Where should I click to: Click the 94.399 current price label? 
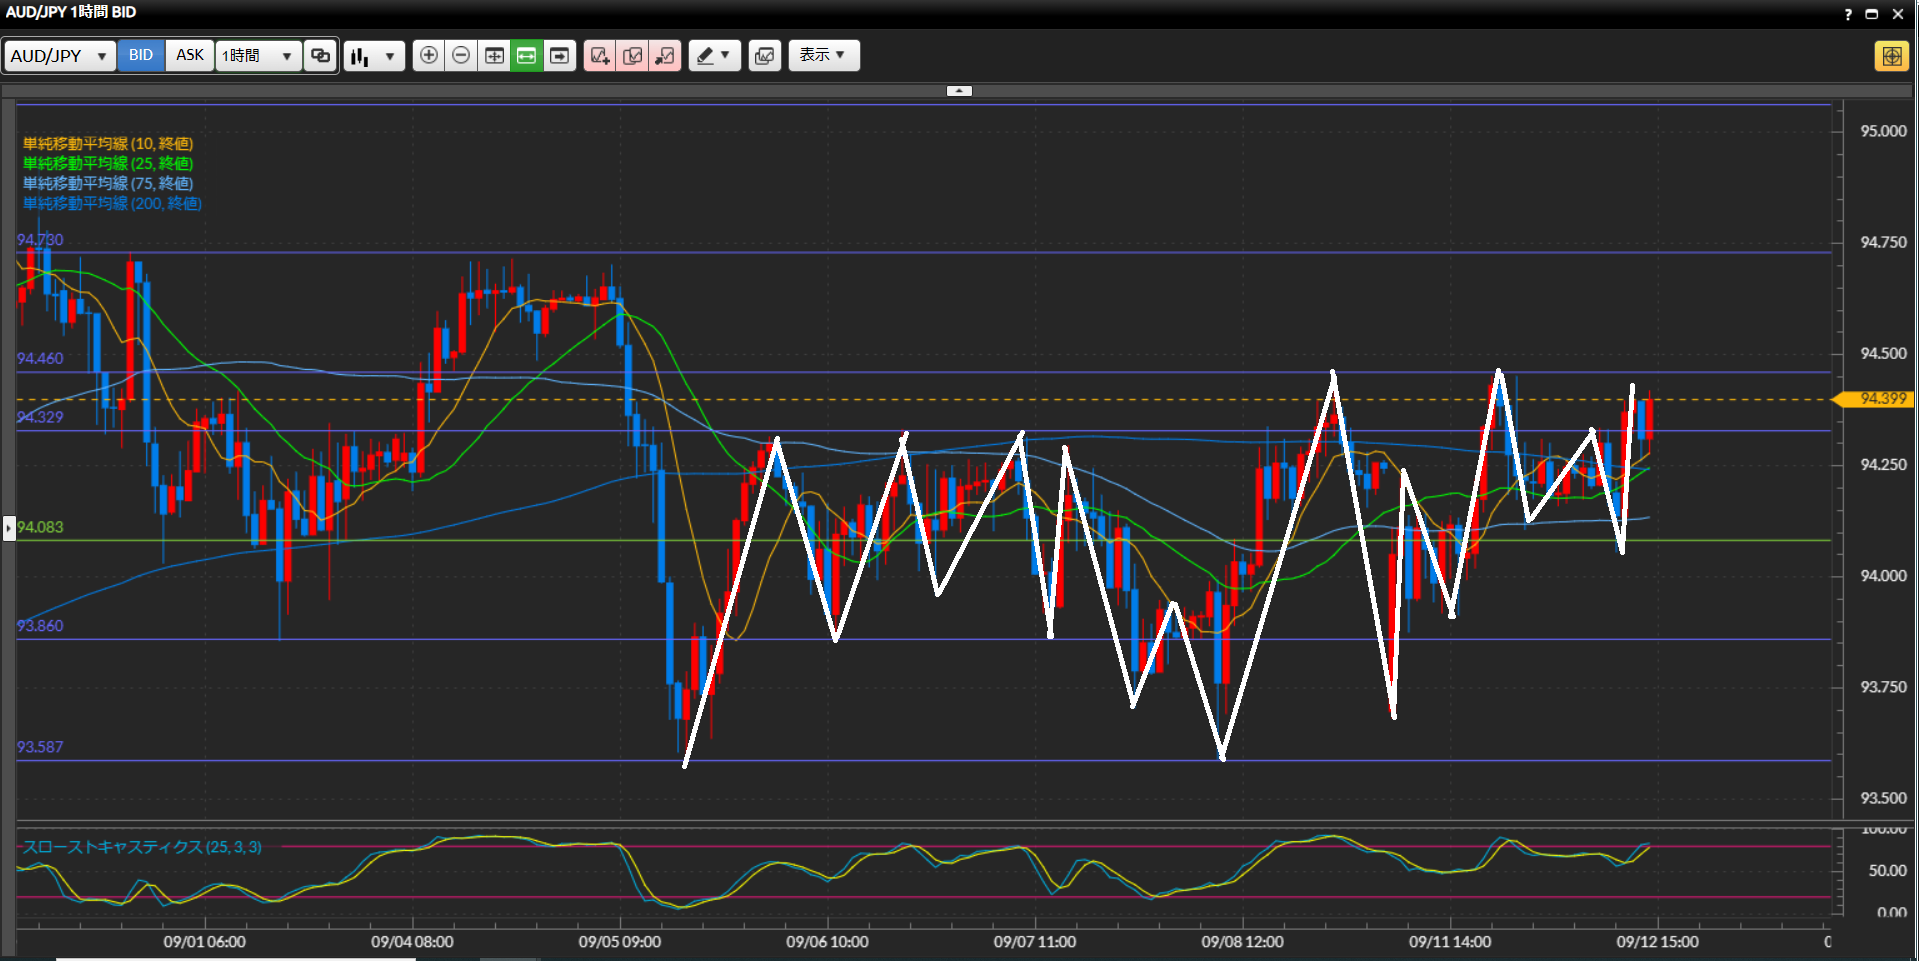tap(1880, 399)
